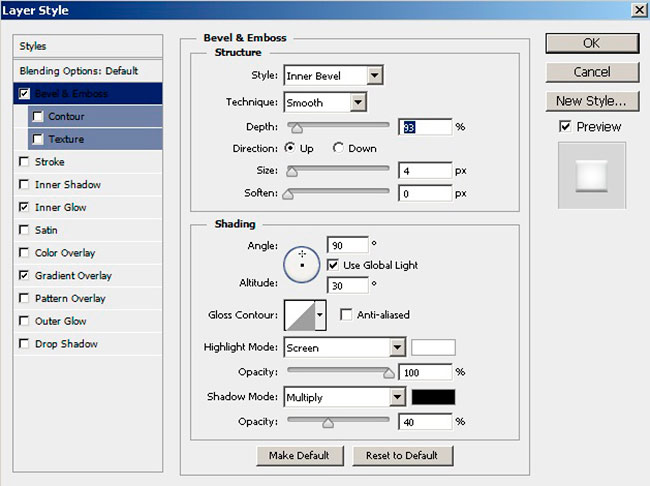Viewport: 650px width, 486px height.
Task: Click the style preview thumbnail
Action: (592, 175)
